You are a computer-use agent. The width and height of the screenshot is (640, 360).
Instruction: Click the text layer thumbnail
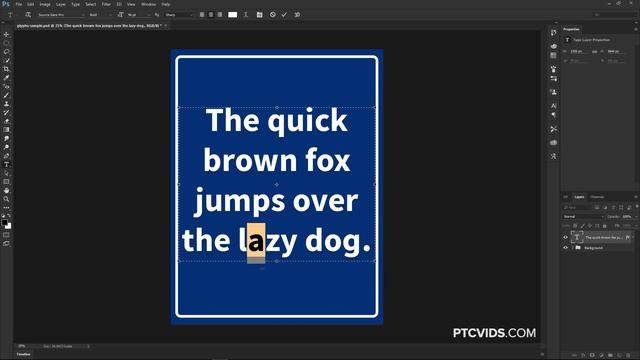pyautogui.click(x=577, y=237)
